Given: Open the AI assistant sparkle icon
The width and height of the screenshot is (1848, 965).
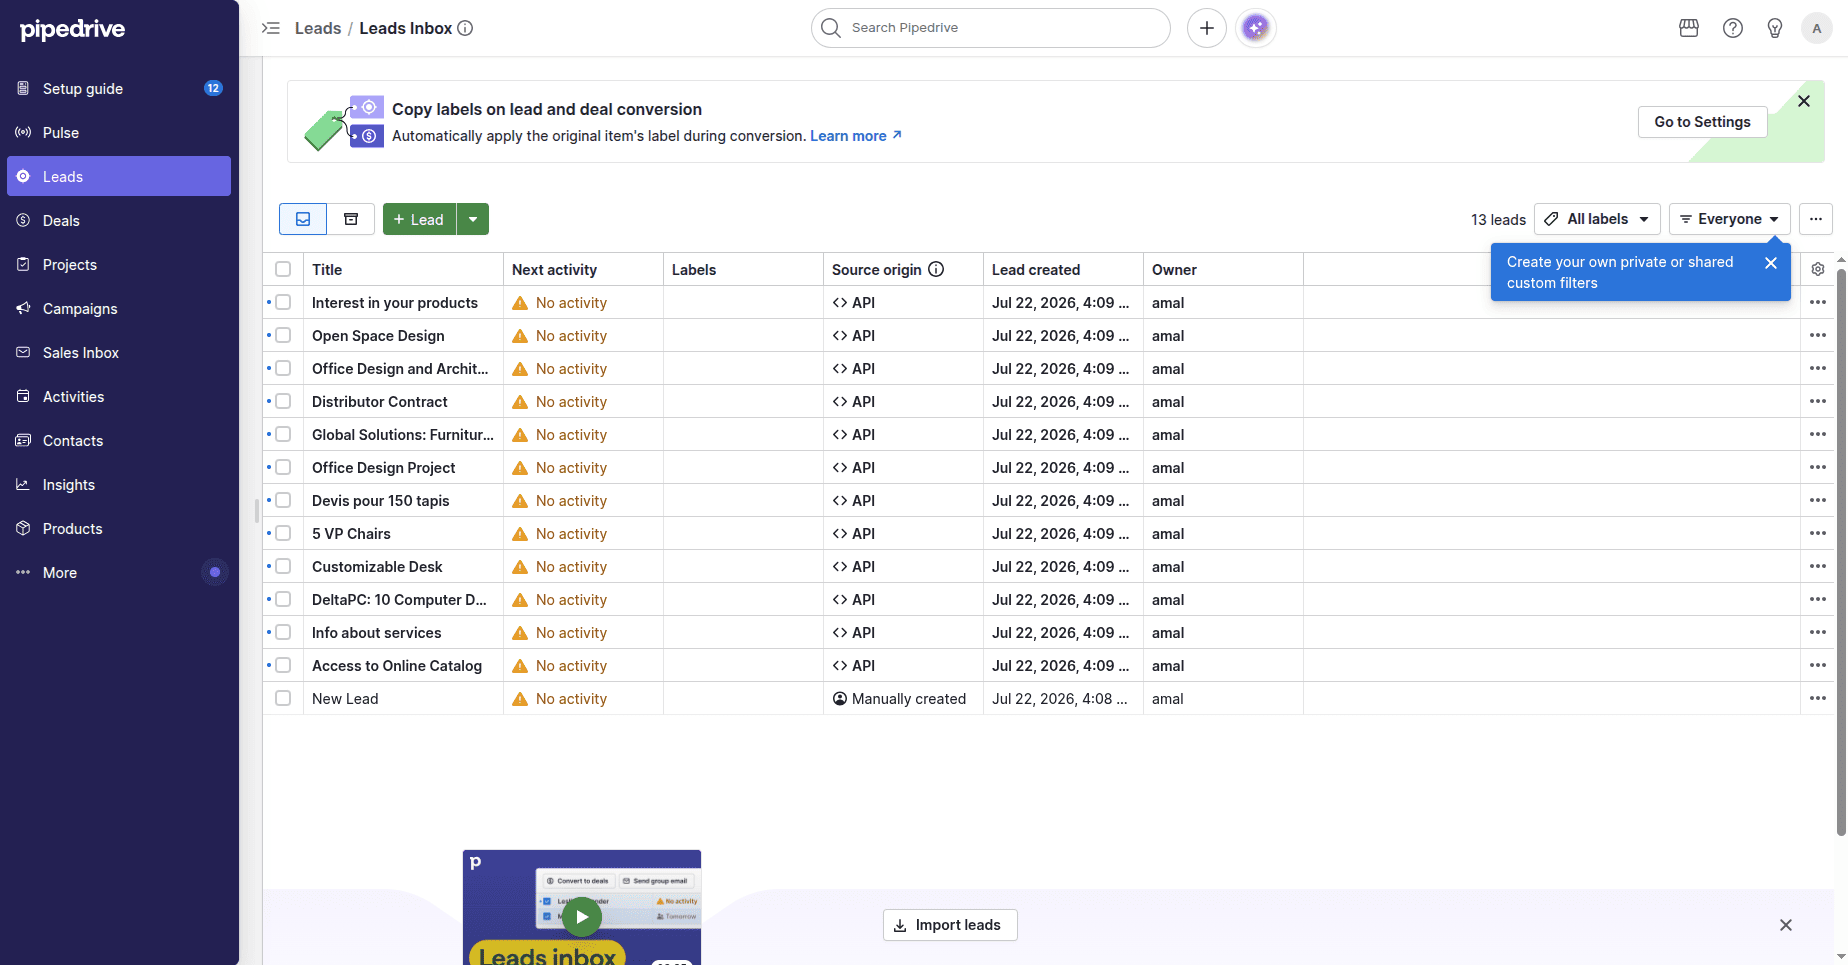Looking at the screenshot, I should tap(1256, 28).
